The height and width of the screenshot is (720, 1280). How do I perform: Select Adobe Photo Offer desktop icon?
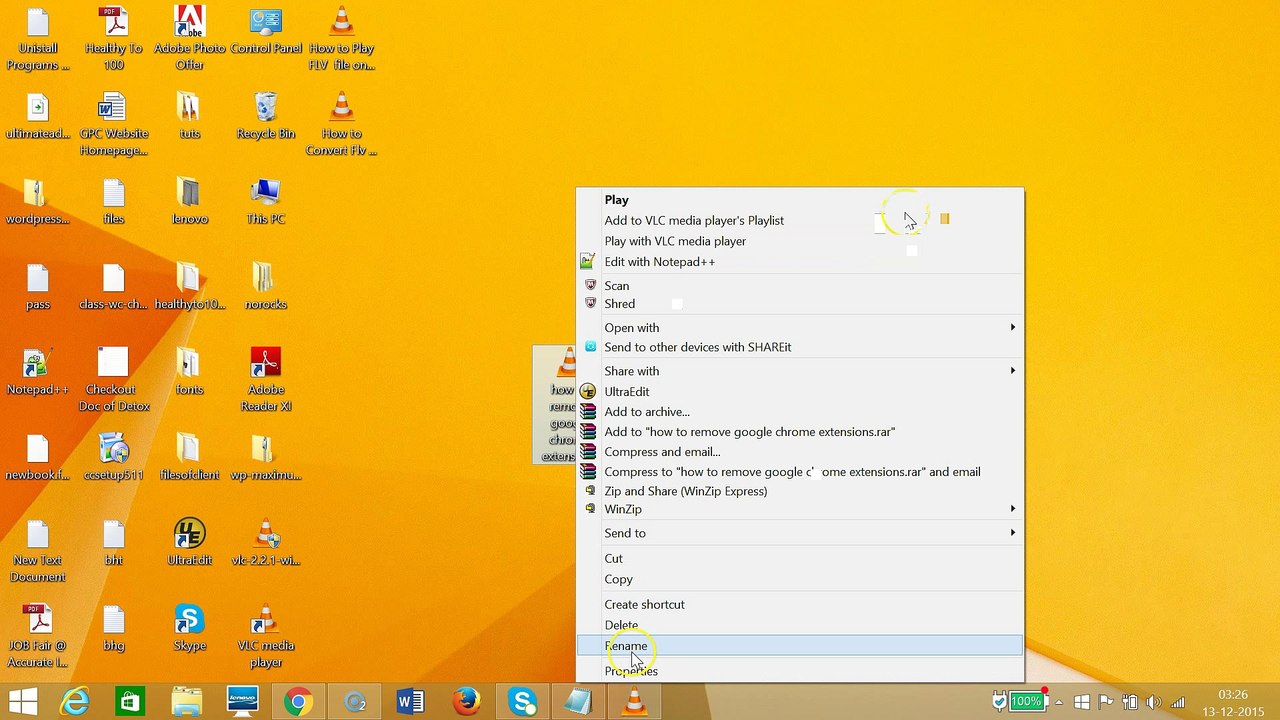click(x=189, y=40)
